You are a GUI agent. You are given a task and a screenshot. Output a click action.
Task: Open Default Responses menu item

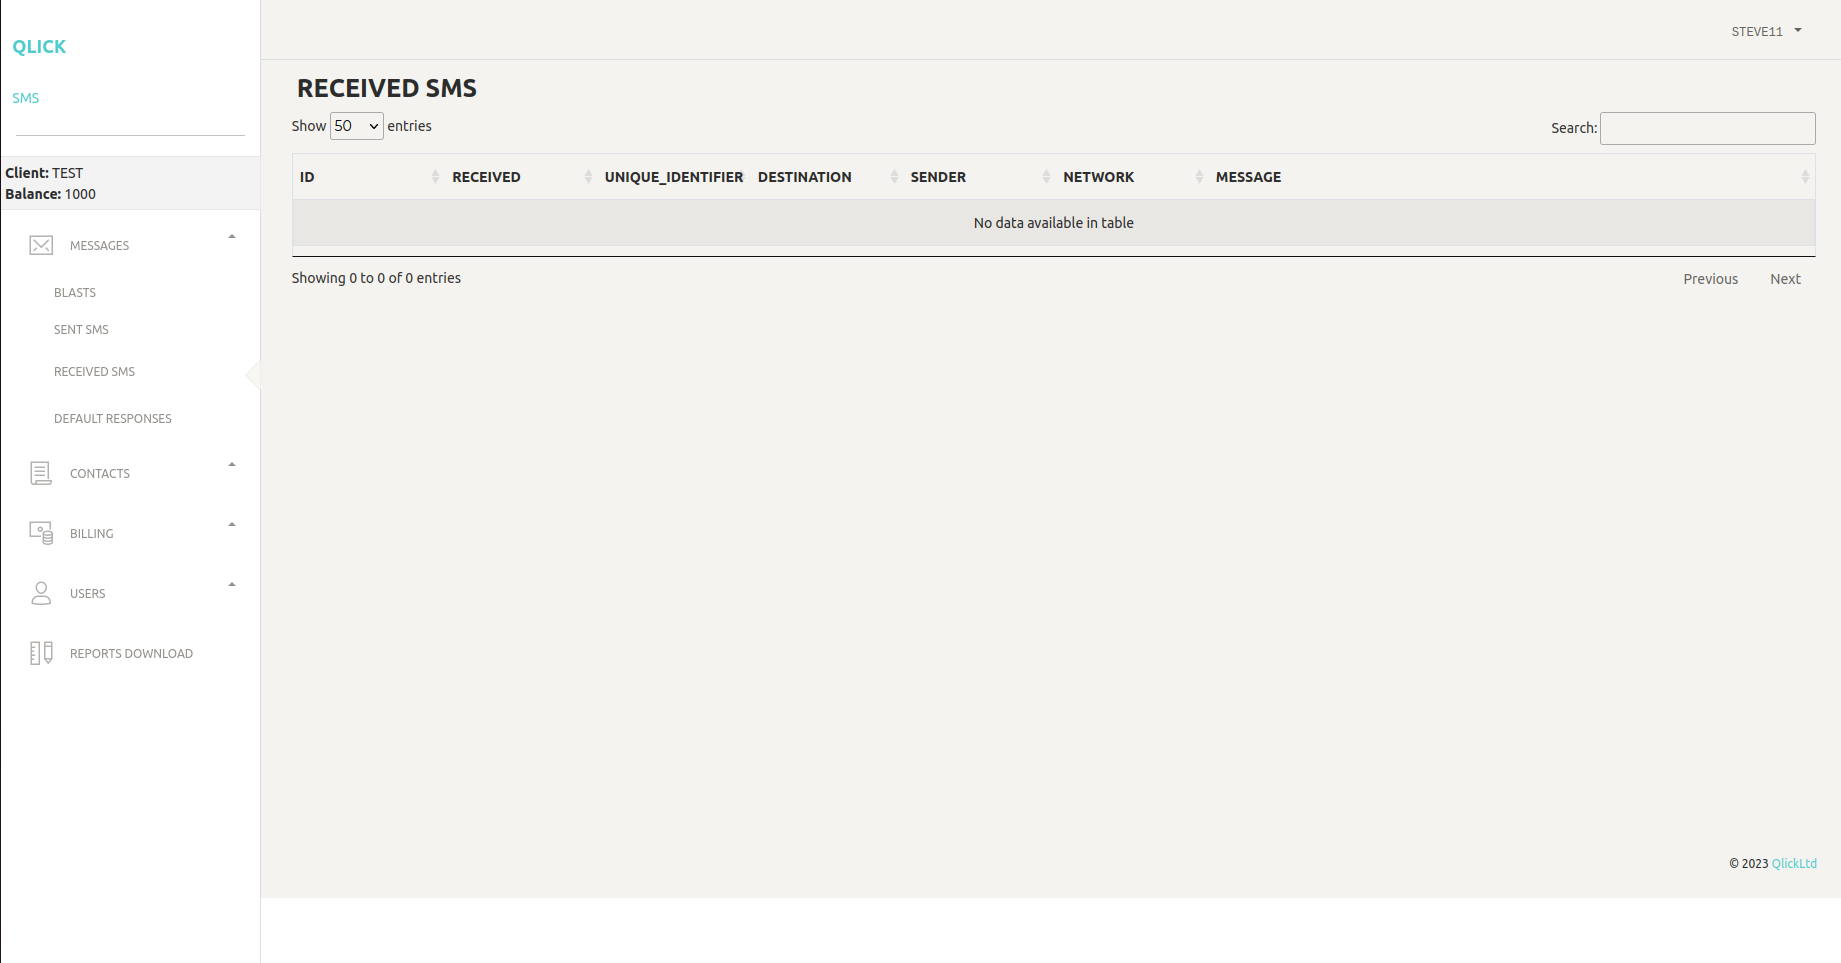pyautogui.click(x=113, y=419)
